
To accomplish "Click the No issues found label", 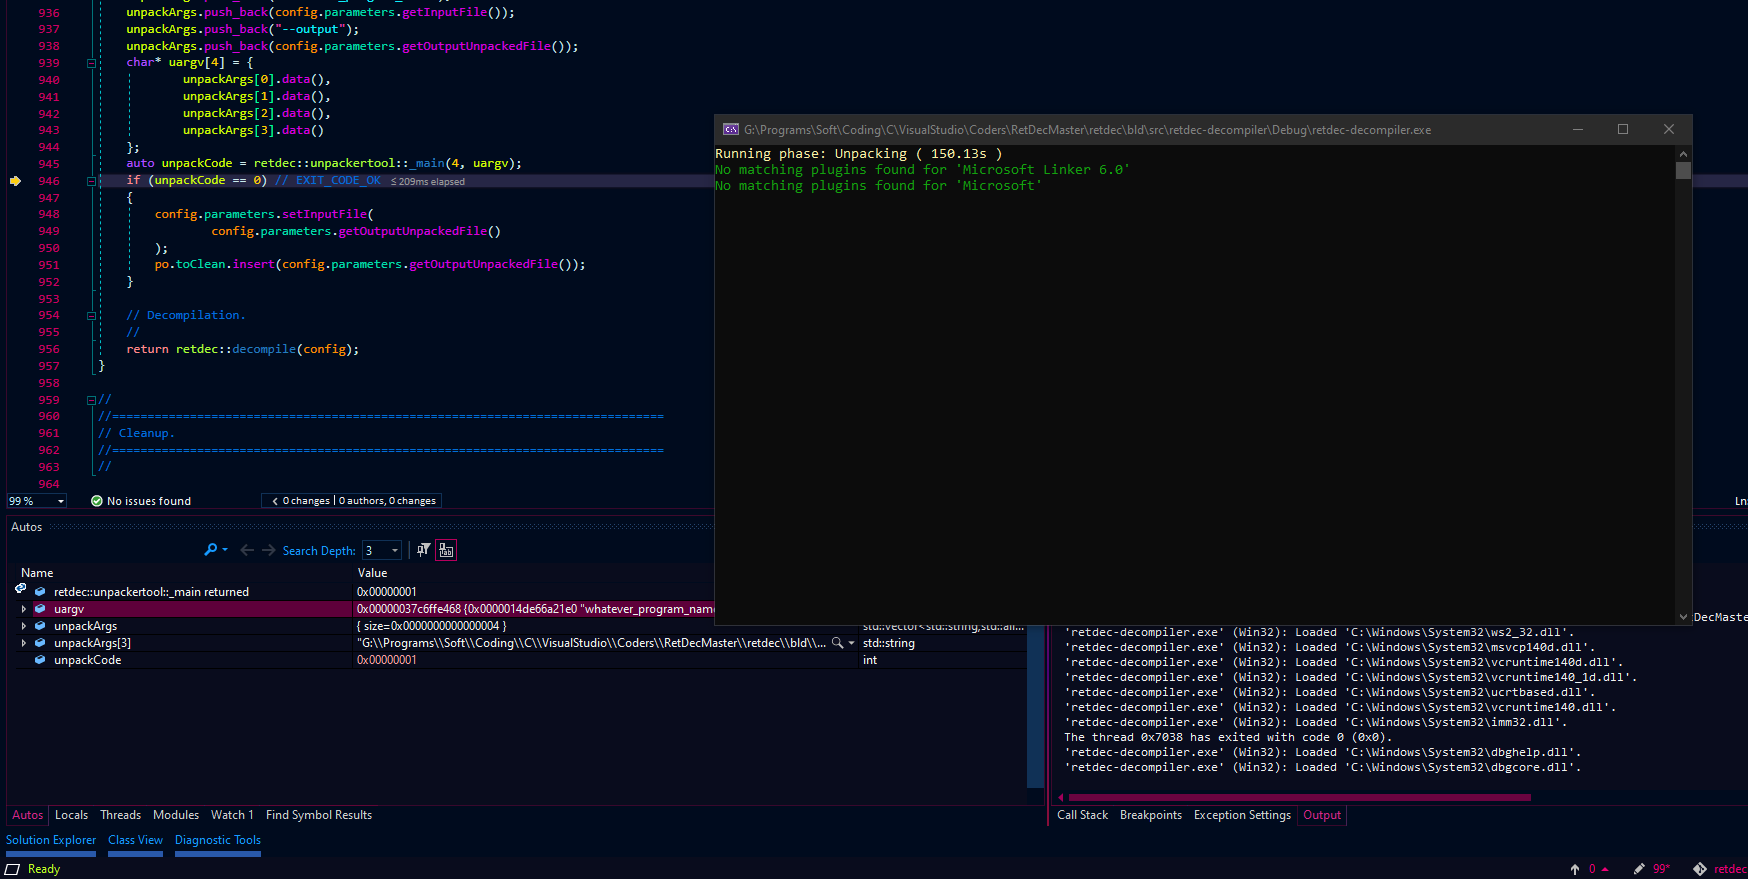I will tap(149, 501).
